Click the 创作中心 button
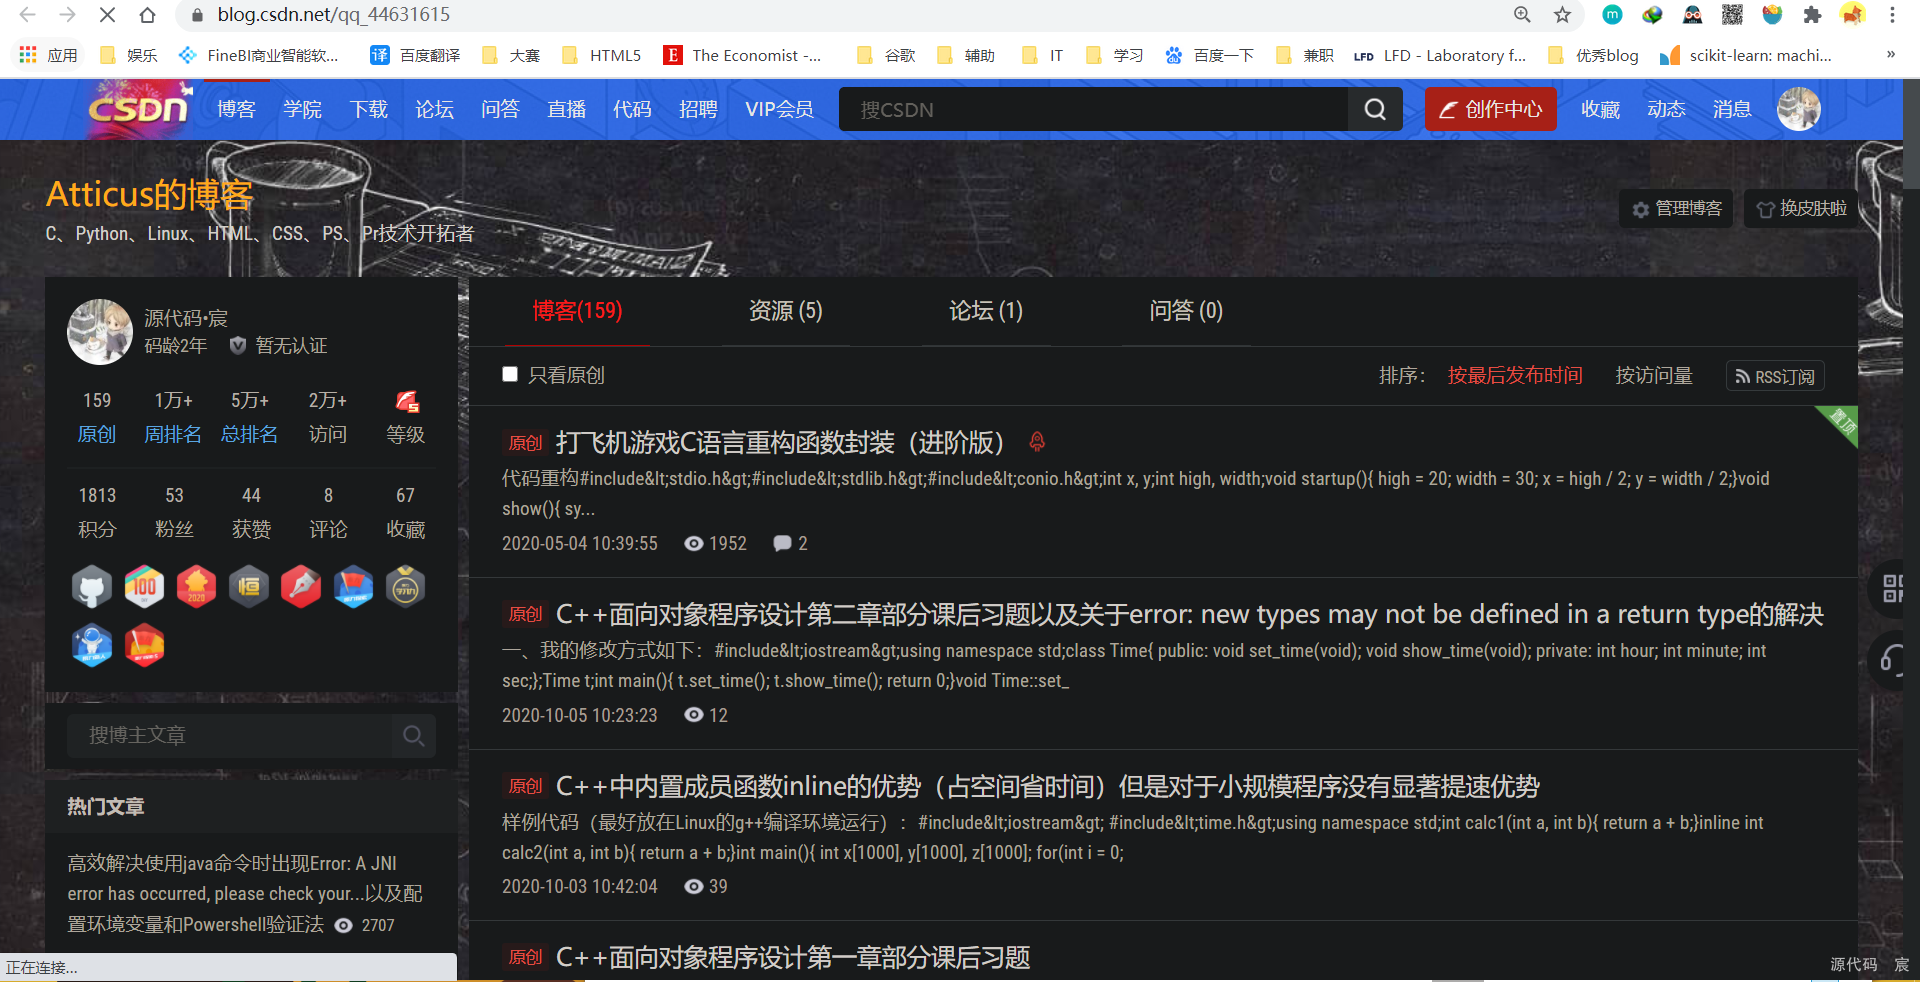This screenshot has width=1920, height=982. coord(1491,109)
